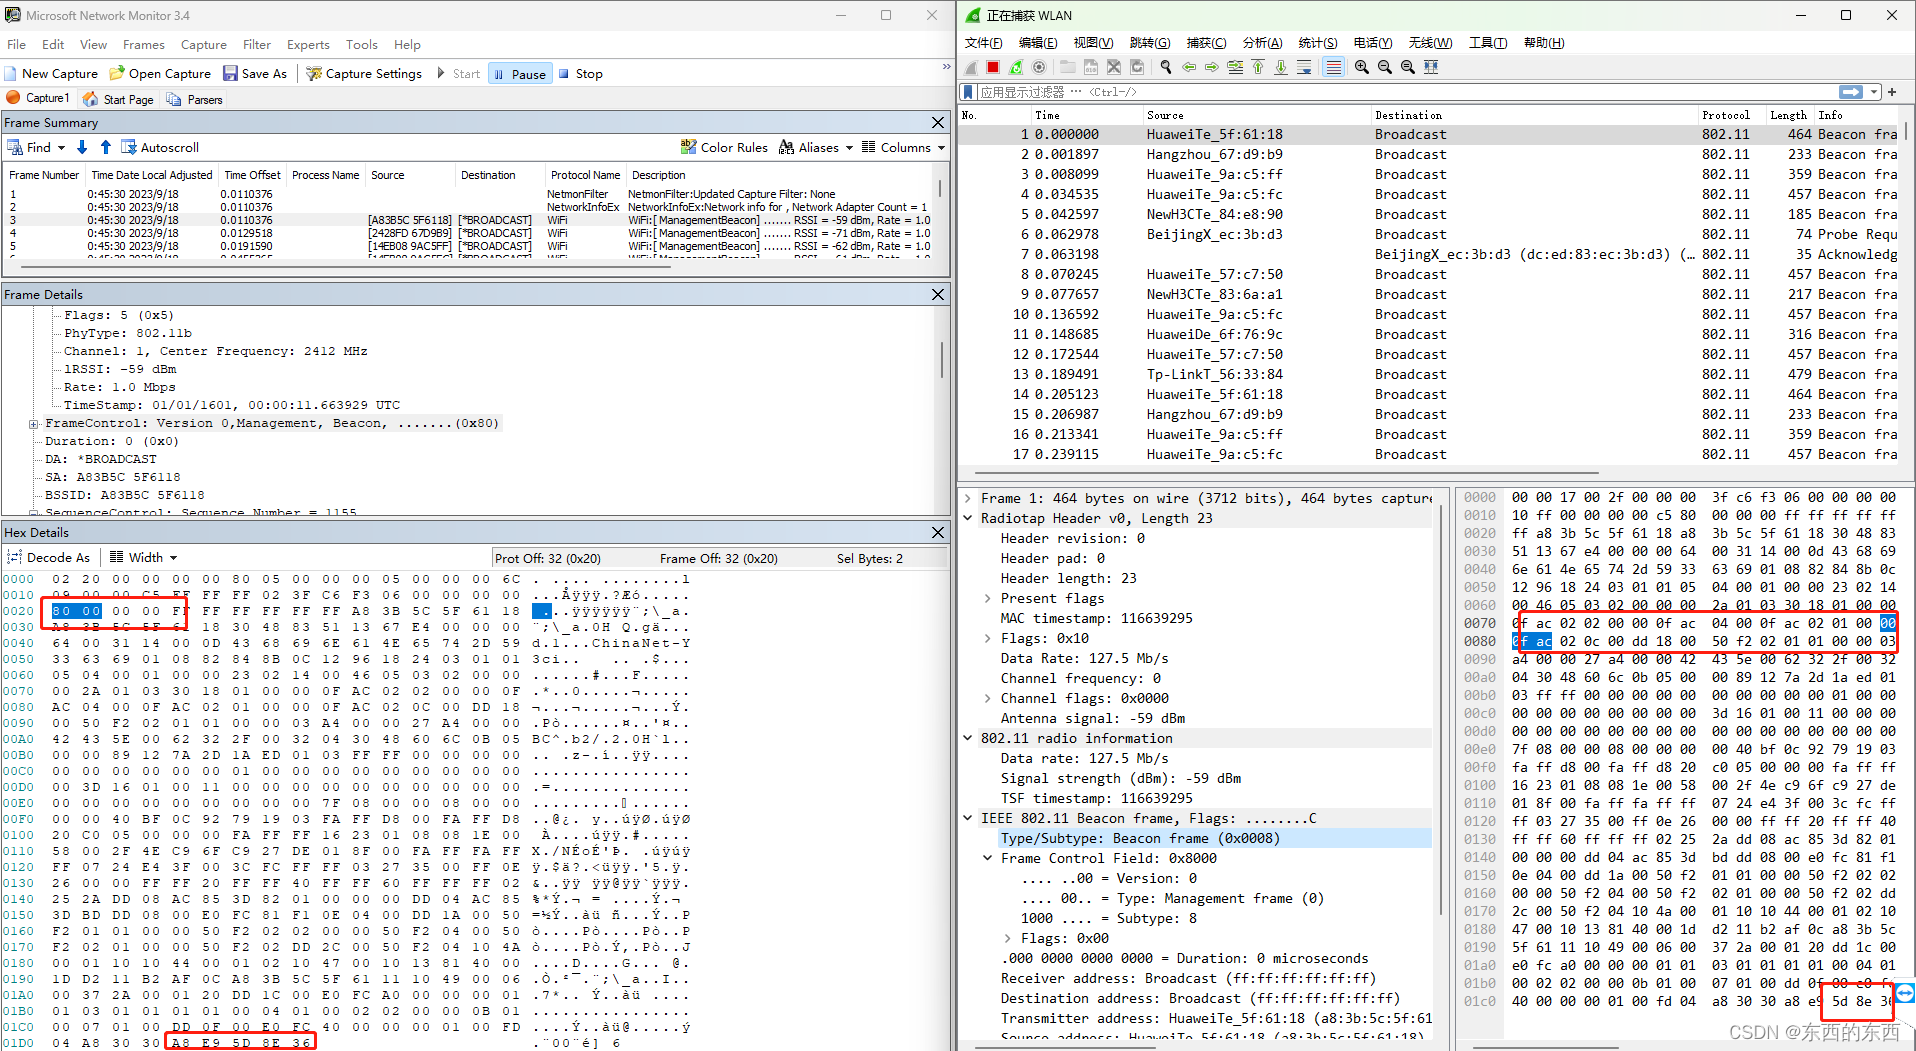Stop capturing packets in Wireshark (red square)
Image resolution: width=1916 pixels, height=1051 pixels.
[993, 67]
